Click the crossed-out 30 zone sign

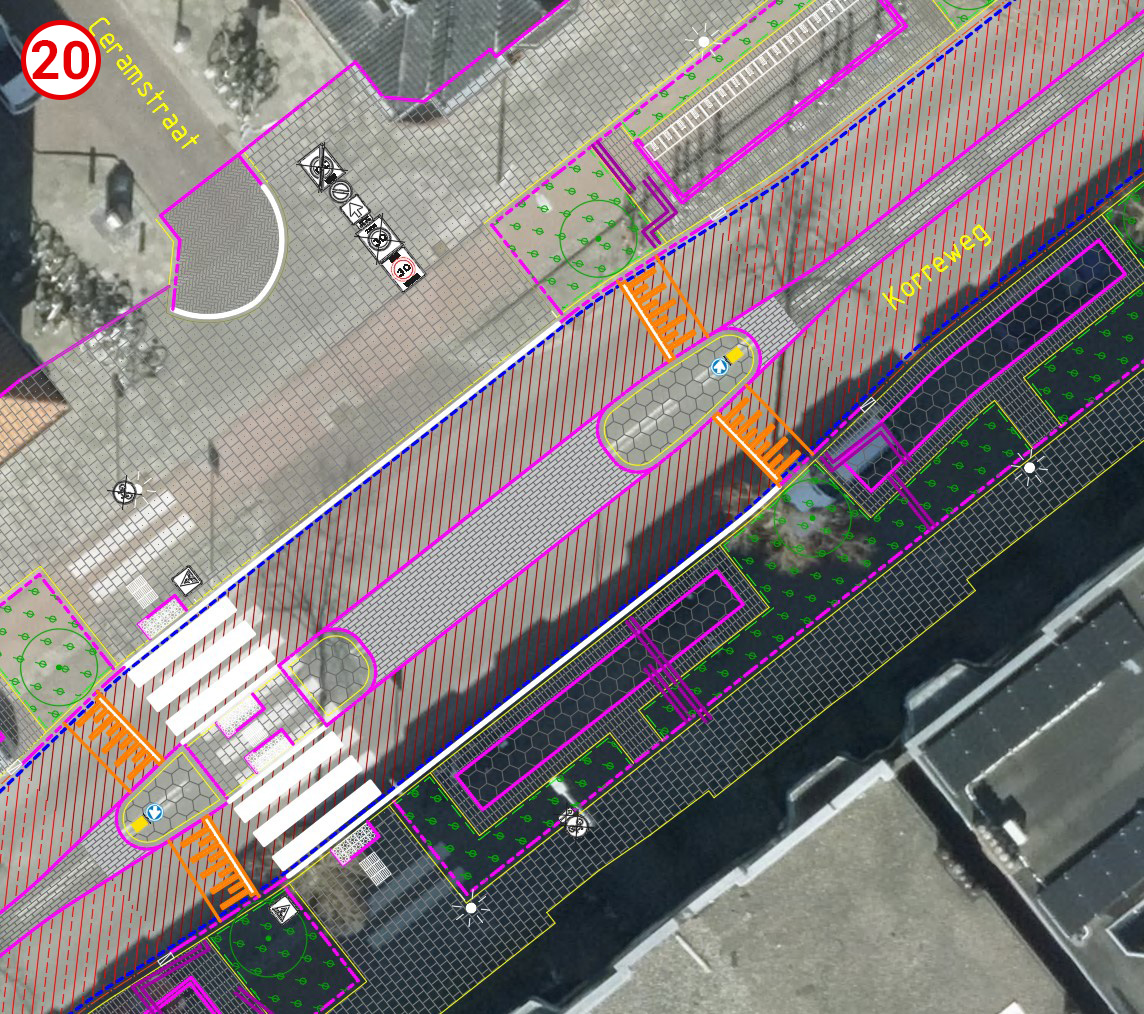(380, 239)
